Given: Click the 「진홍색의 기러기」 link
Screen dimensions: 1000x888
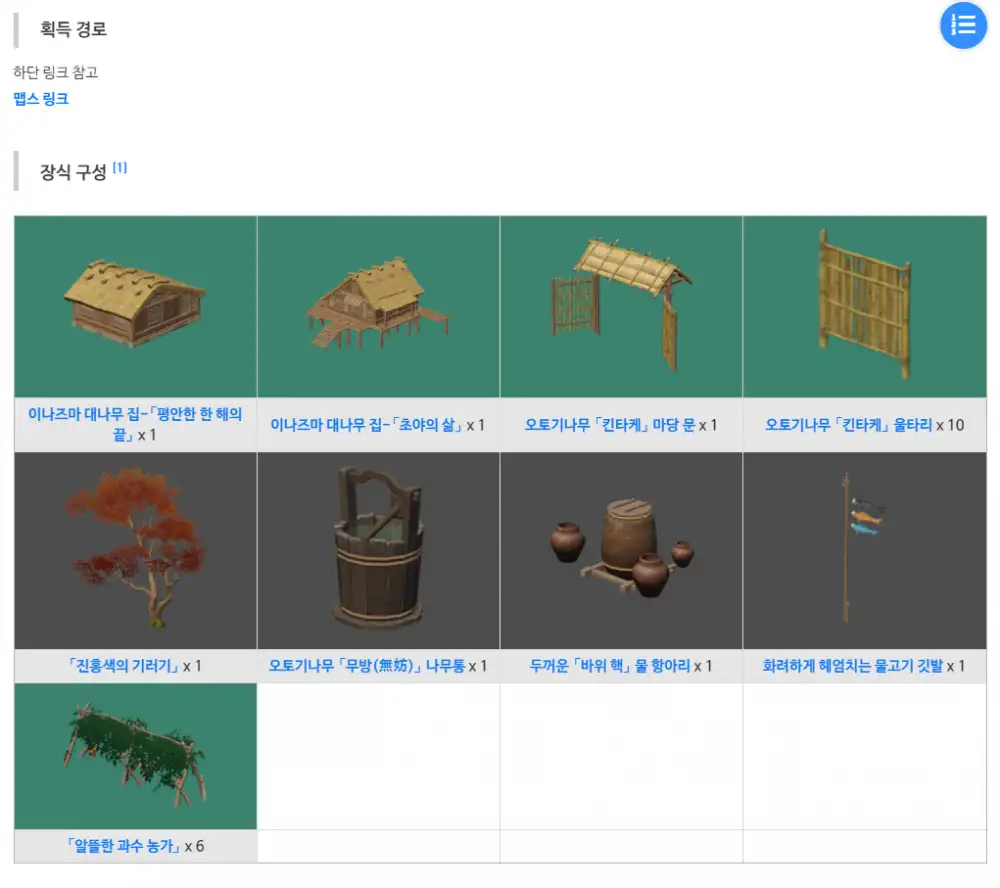Looking at the screenshot, I should pos(123,666).
